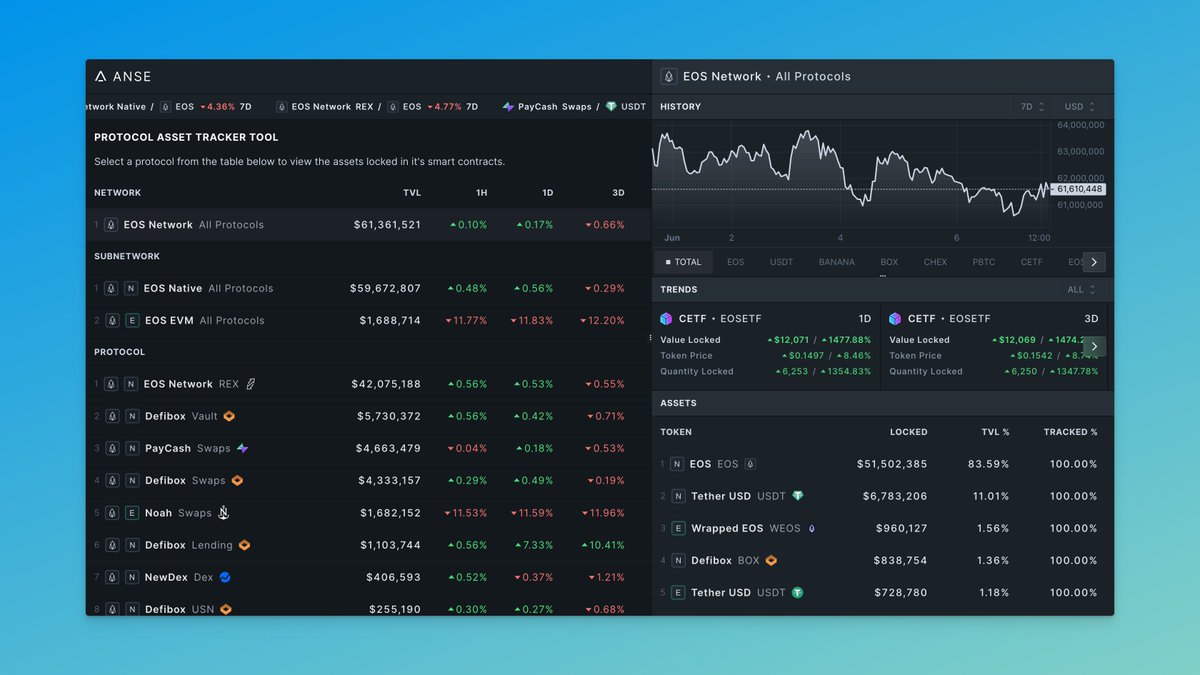The width and height of the screenshot is (1200, 675).
Task: Click the EOS EVM row's E badge
Action: click(x=131, y=321)
